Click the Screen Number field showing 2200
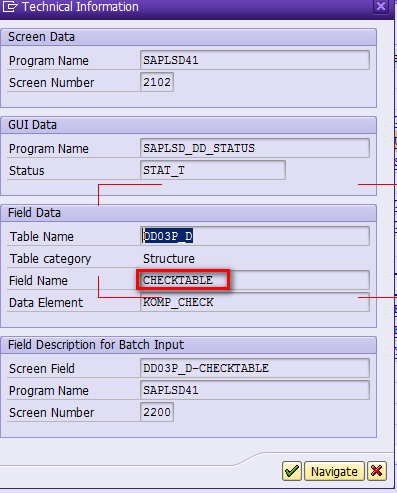Screen dimensions: 397x493 coord(157,412)
